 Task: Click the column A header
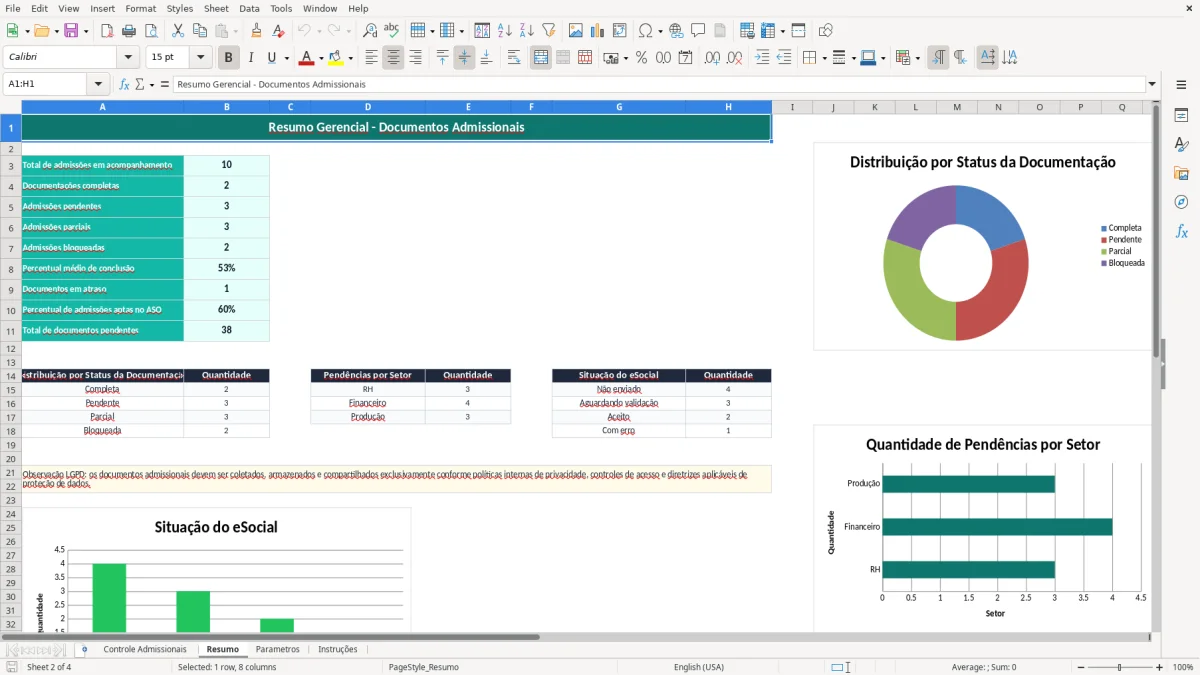[x=102, y=107]
